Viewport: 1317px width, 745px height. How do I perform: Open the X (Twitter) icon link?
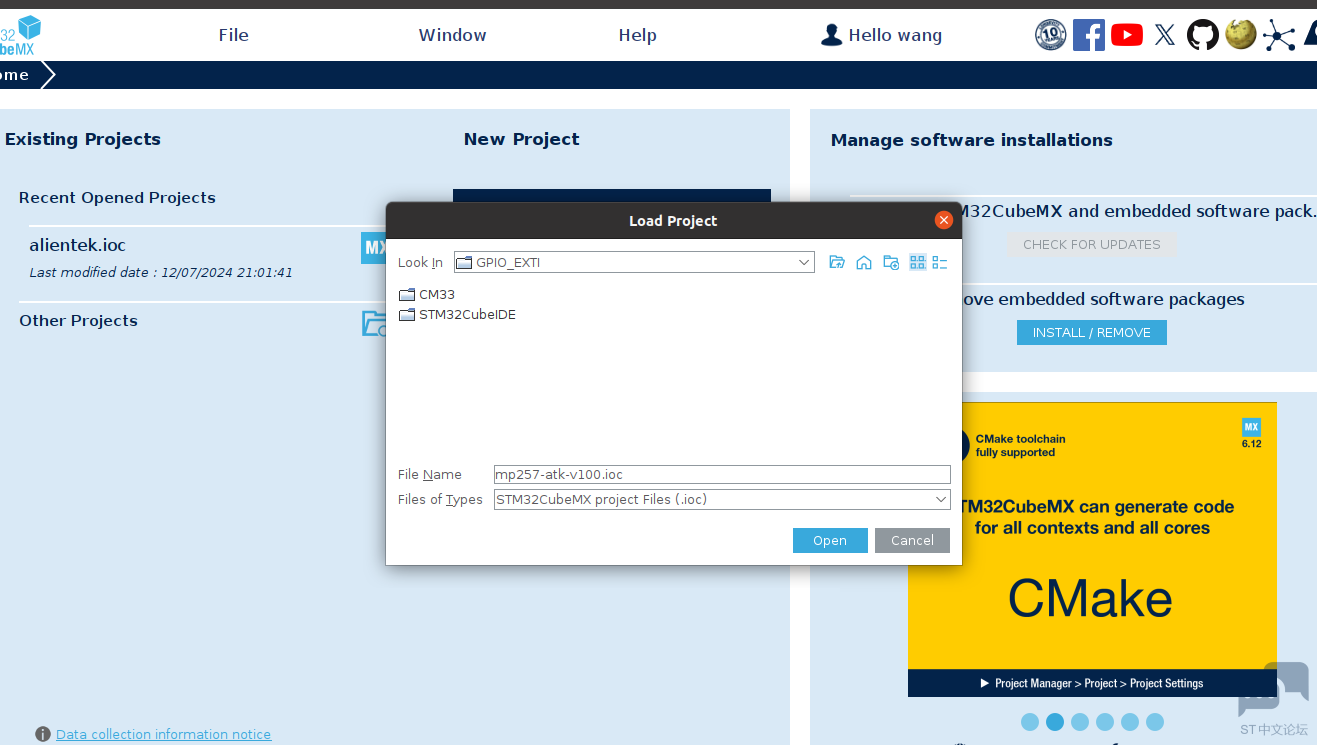(1165, 35)
